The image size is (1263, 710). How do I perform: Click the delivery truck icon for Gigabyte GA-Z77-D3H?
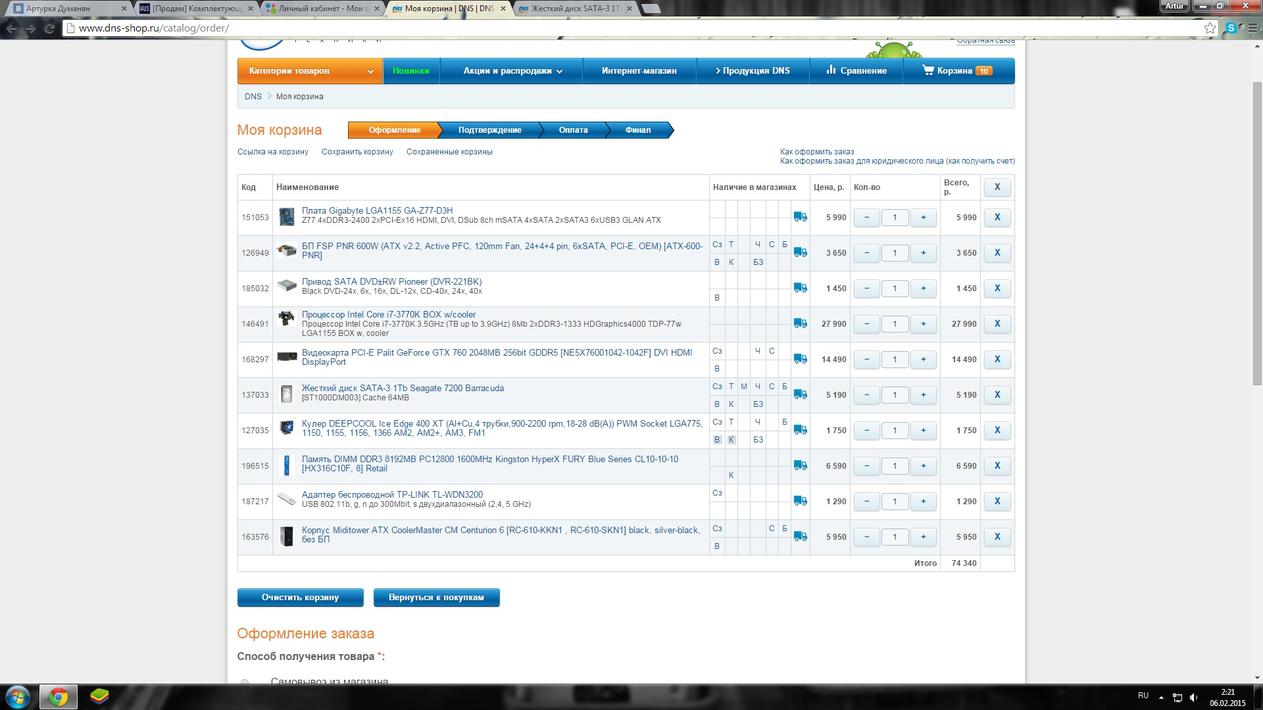800,217
